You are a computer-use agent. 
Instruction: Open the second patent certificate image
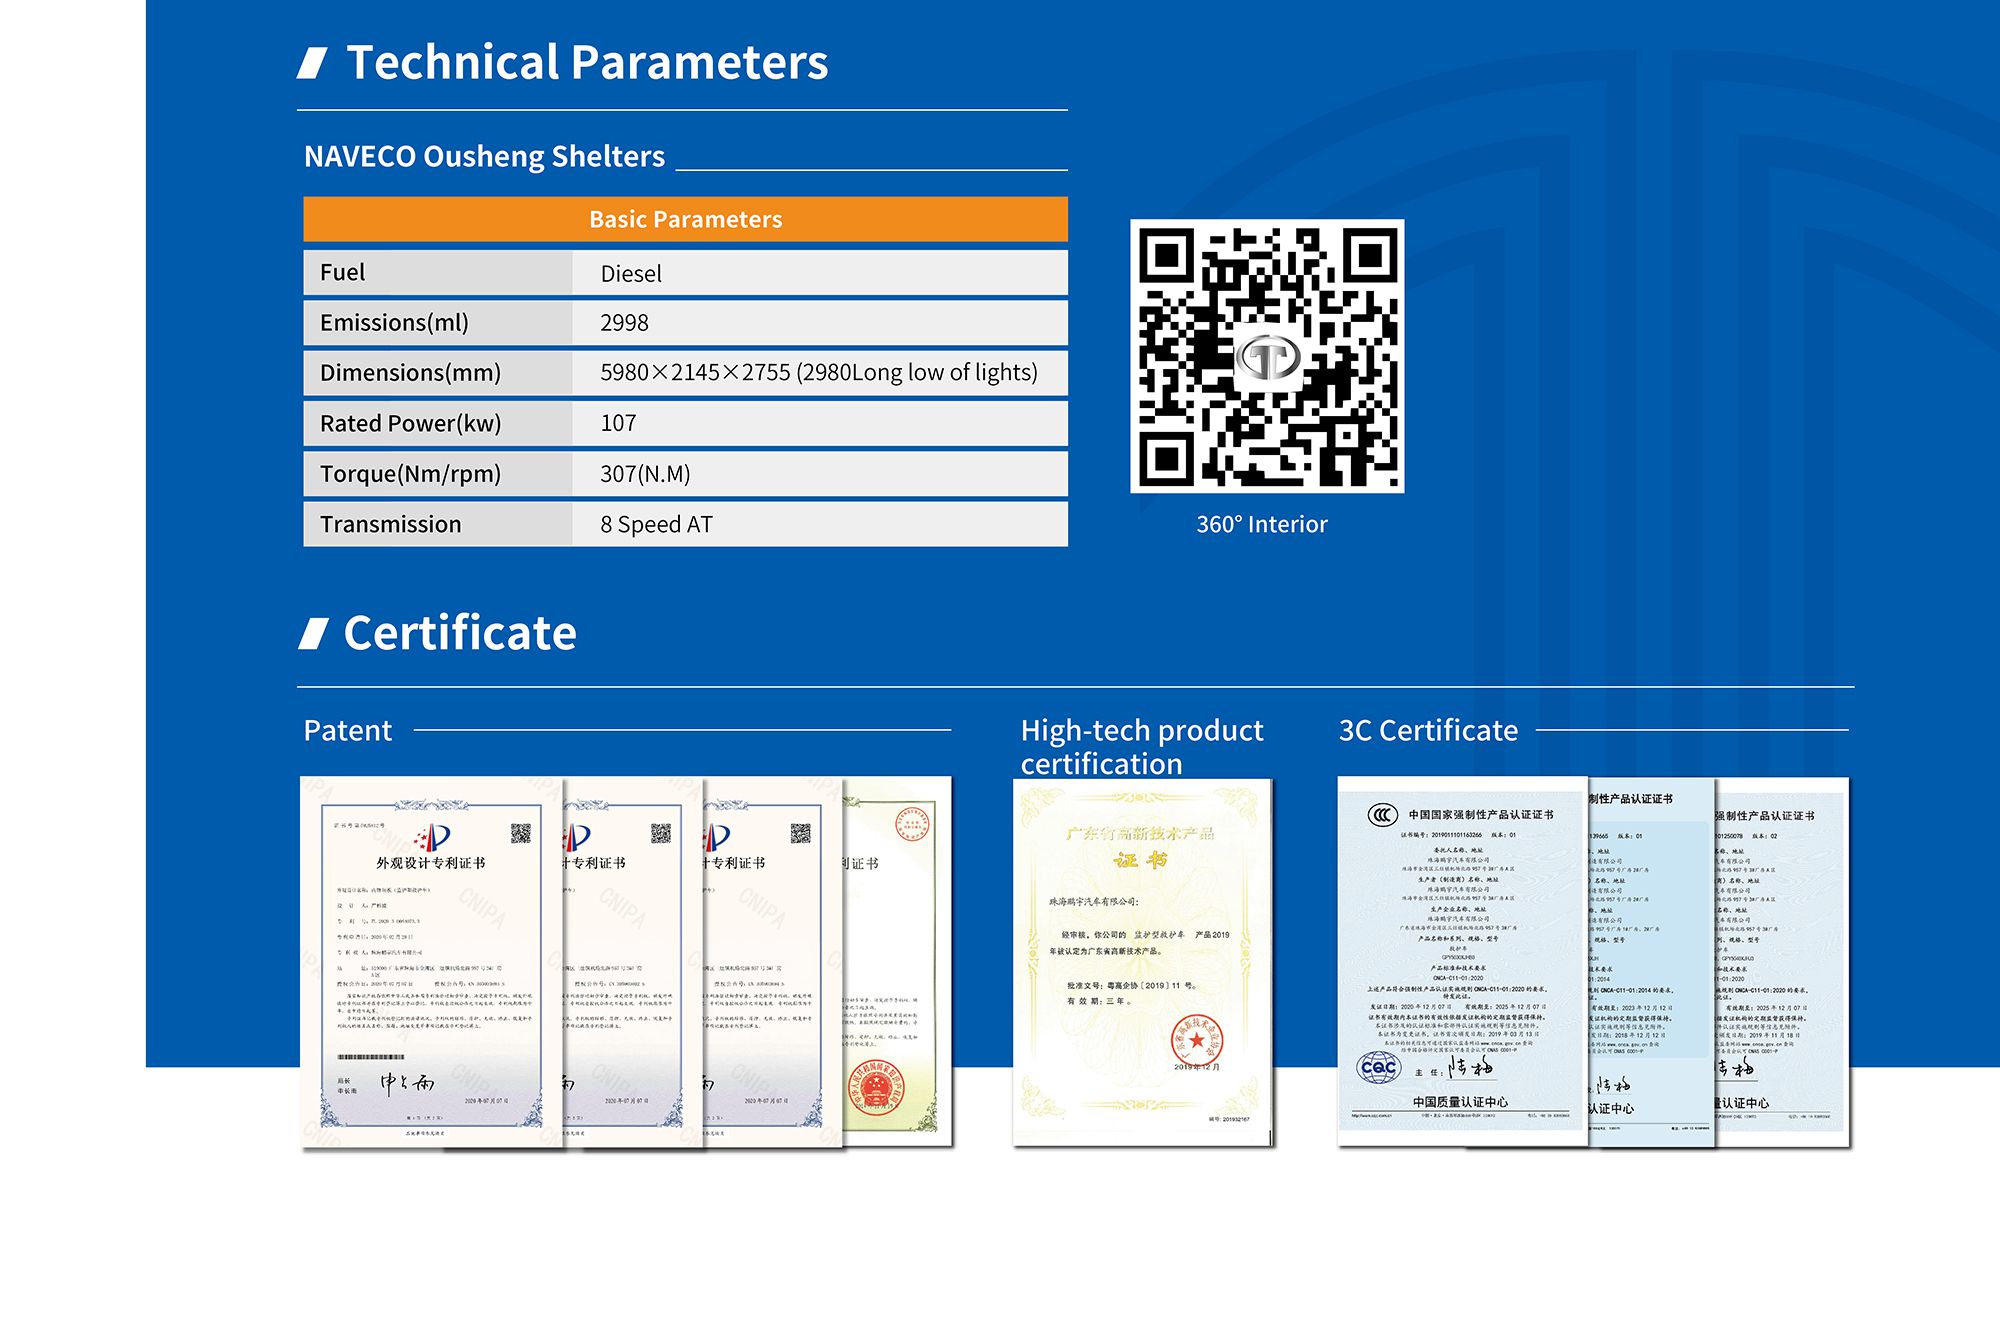coord(634,962)
